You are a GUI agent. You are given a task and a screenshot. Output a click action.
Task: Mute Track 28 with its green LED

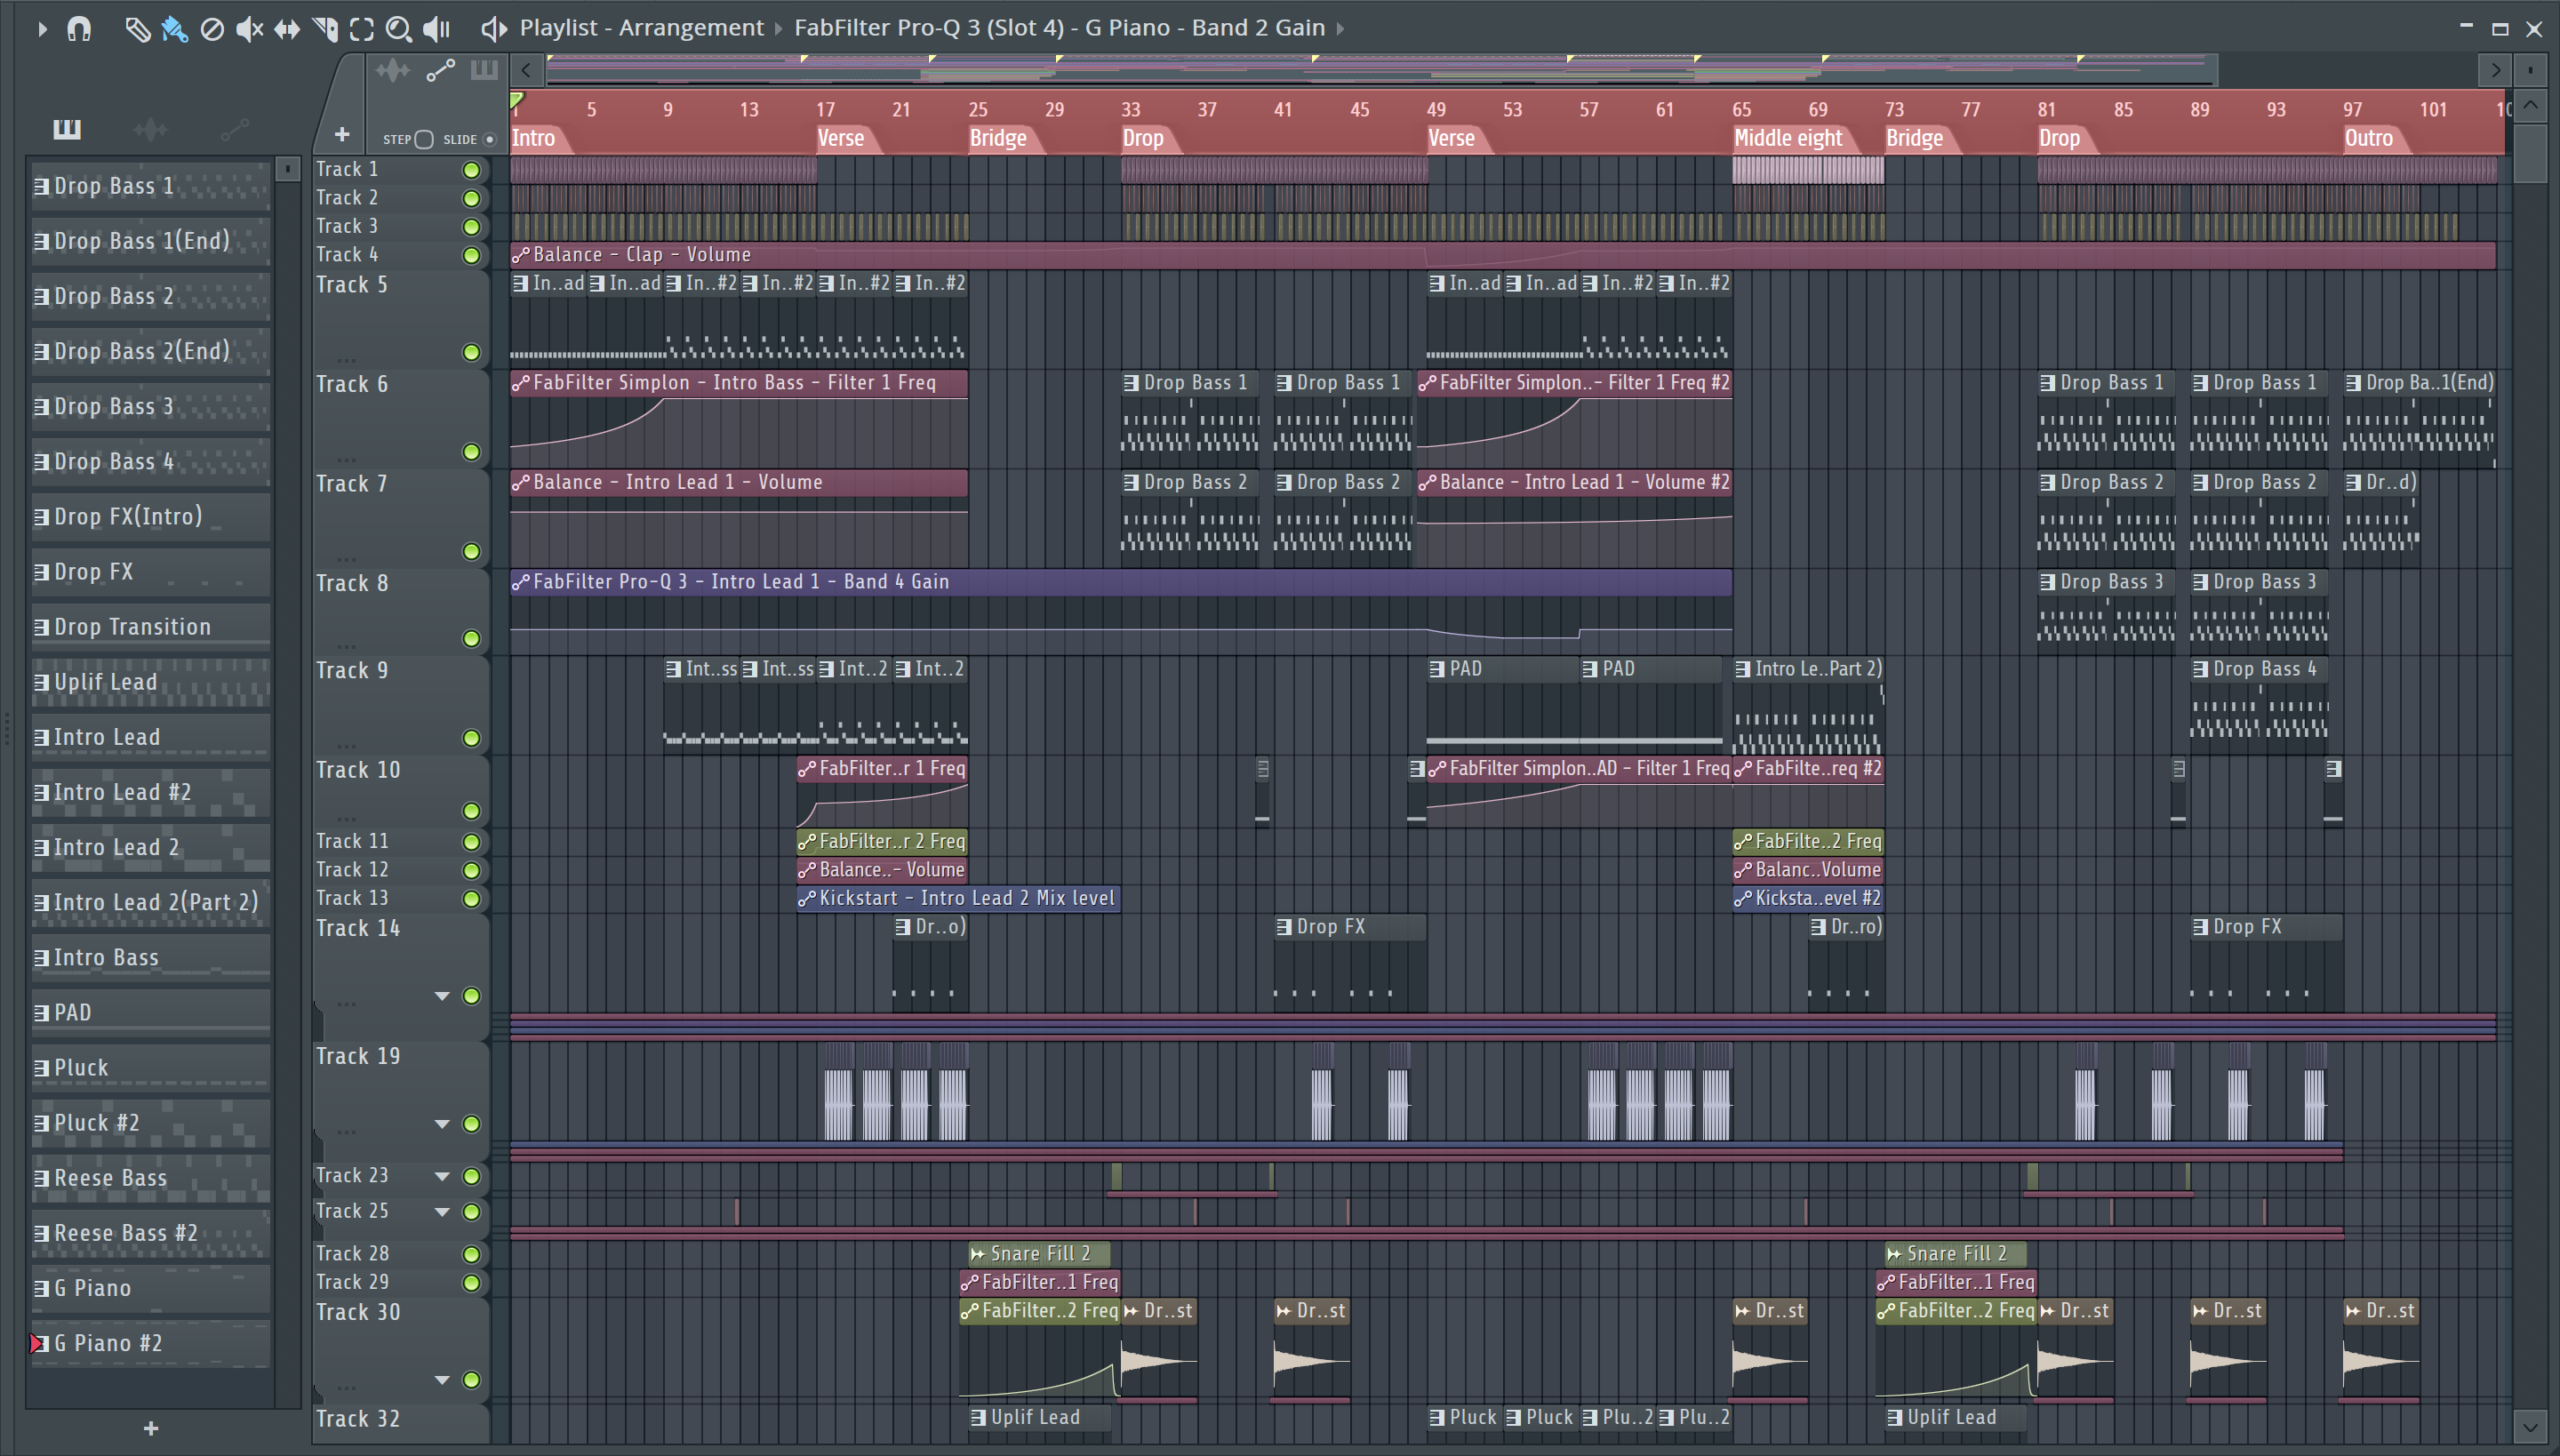pos(471,1254)
